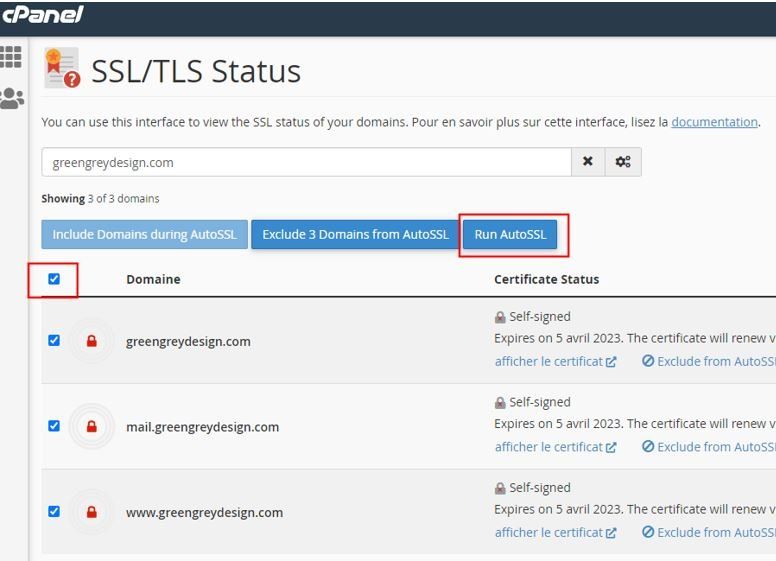776x561 pixels.
Task: Uncheck the mail.greengreydesign.com checkbox
Action: point(54,426)
